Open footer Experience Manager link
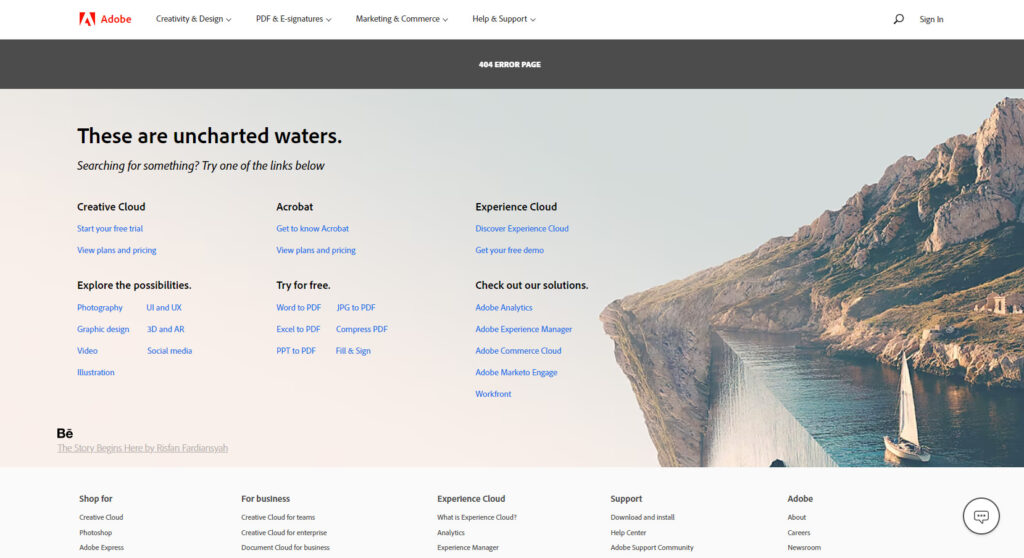Image resolution: width=1024 pixels, height=558 pixels. point(468,548)
